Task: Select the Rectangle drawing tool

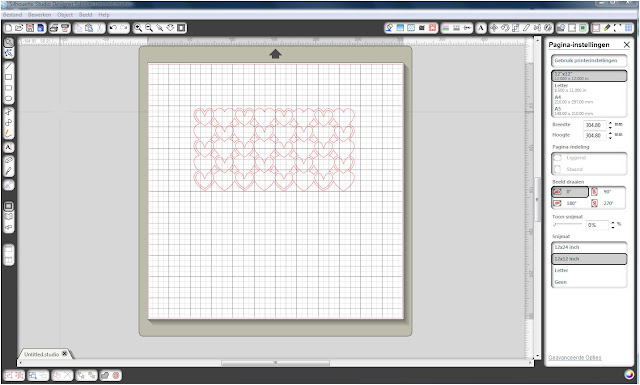Action: pyautogui.click(x=9, y=77)
